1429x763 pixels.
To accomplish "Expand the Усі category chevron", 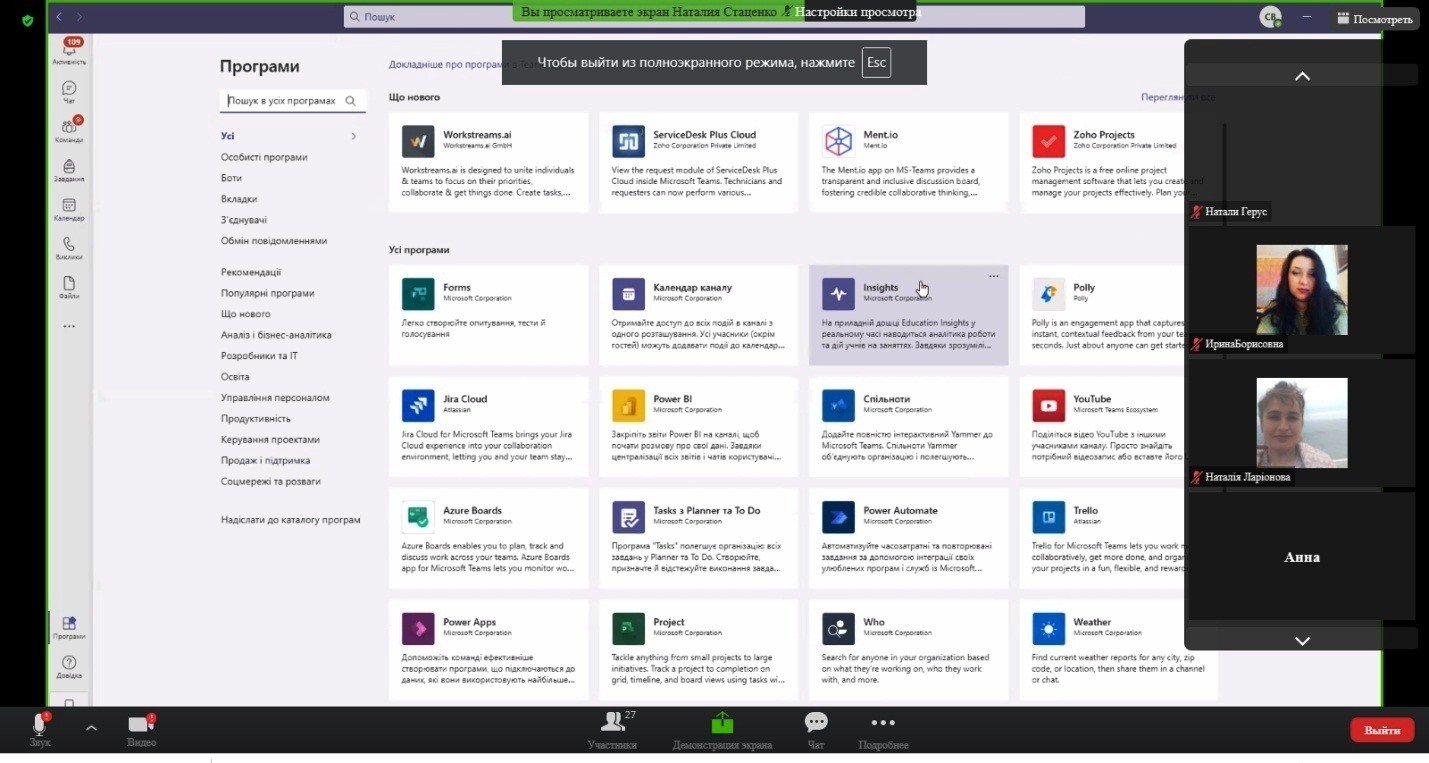I will point(353,136).
